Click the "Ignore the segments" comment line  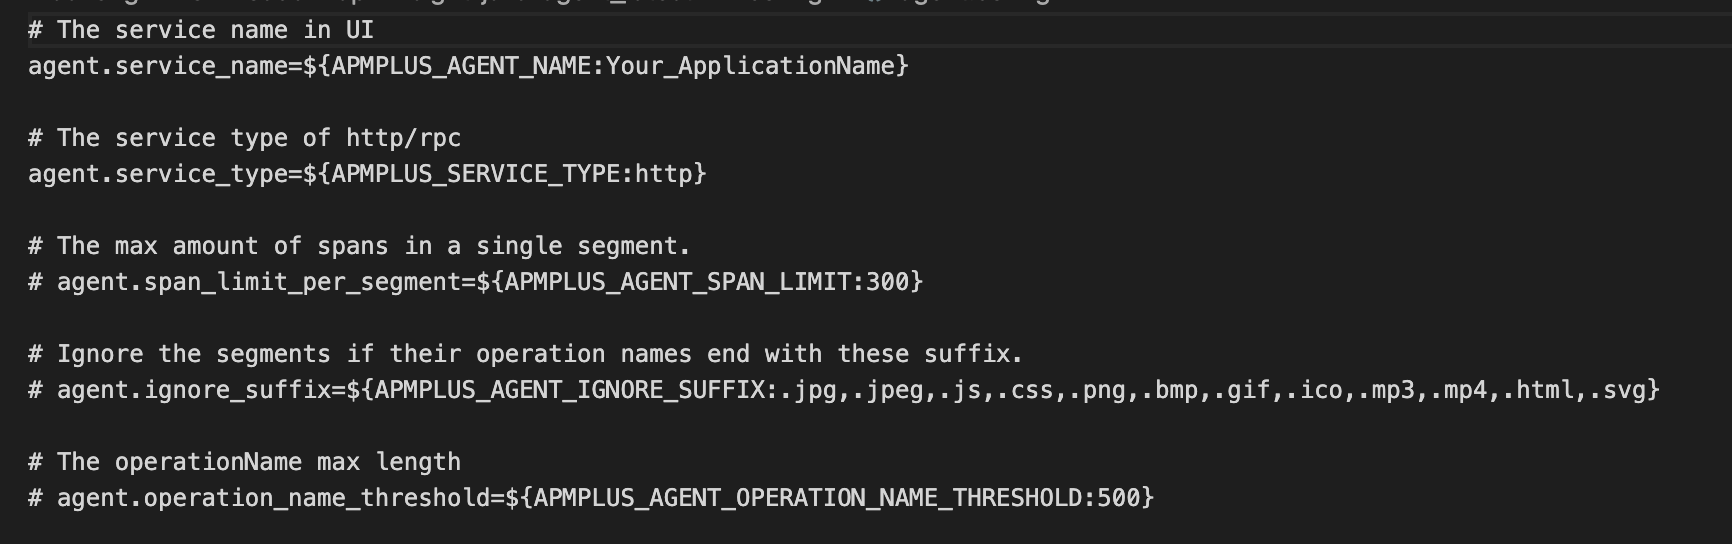tap(525, 354)
